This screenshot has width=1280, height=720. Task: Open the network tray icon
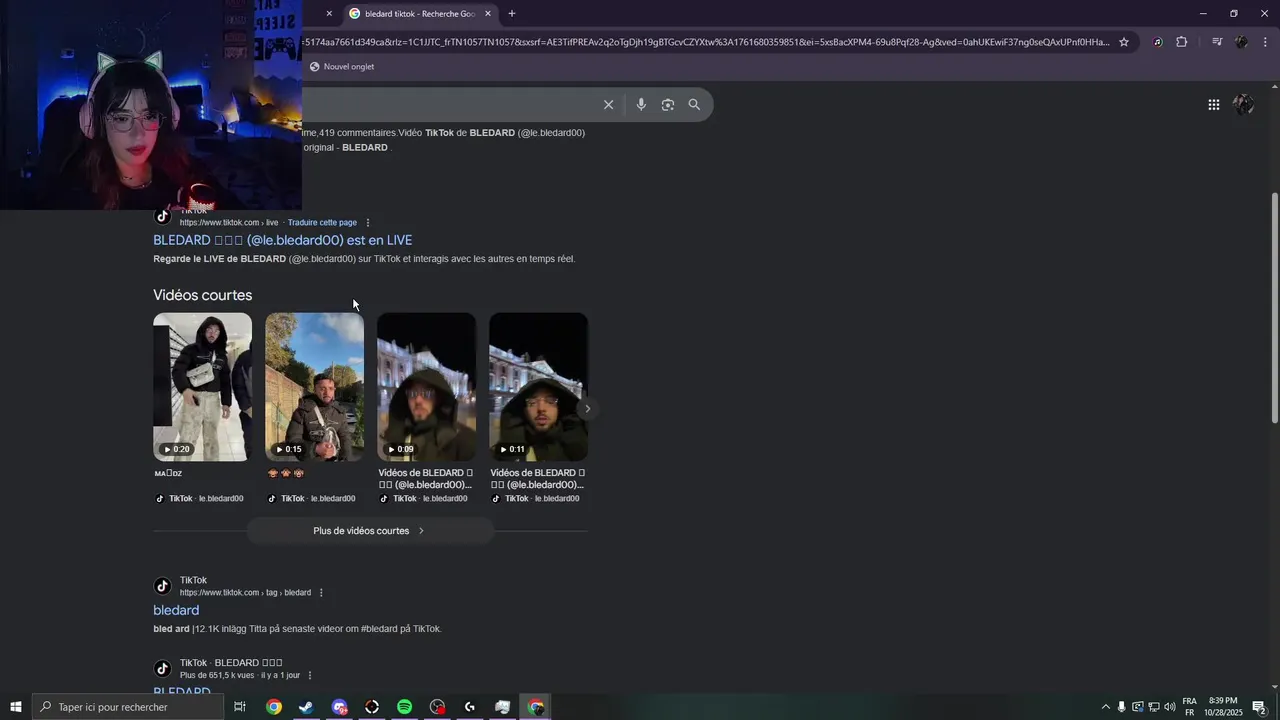(x=1153, y=707)
